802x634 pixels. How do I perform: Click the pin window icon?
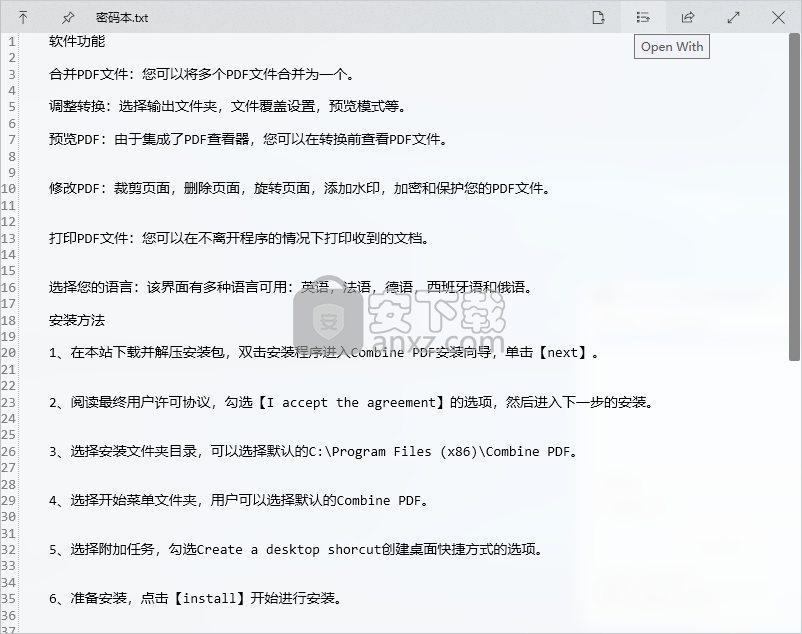click(68, 18)
